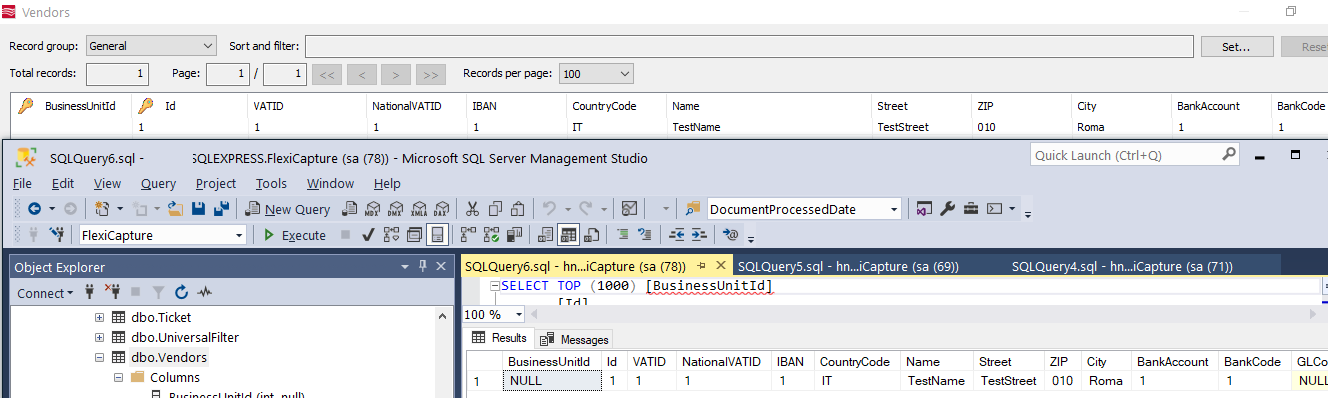Open a new XMLA query
Screen dimensions: 1328x398
click(x=419, y=209)
